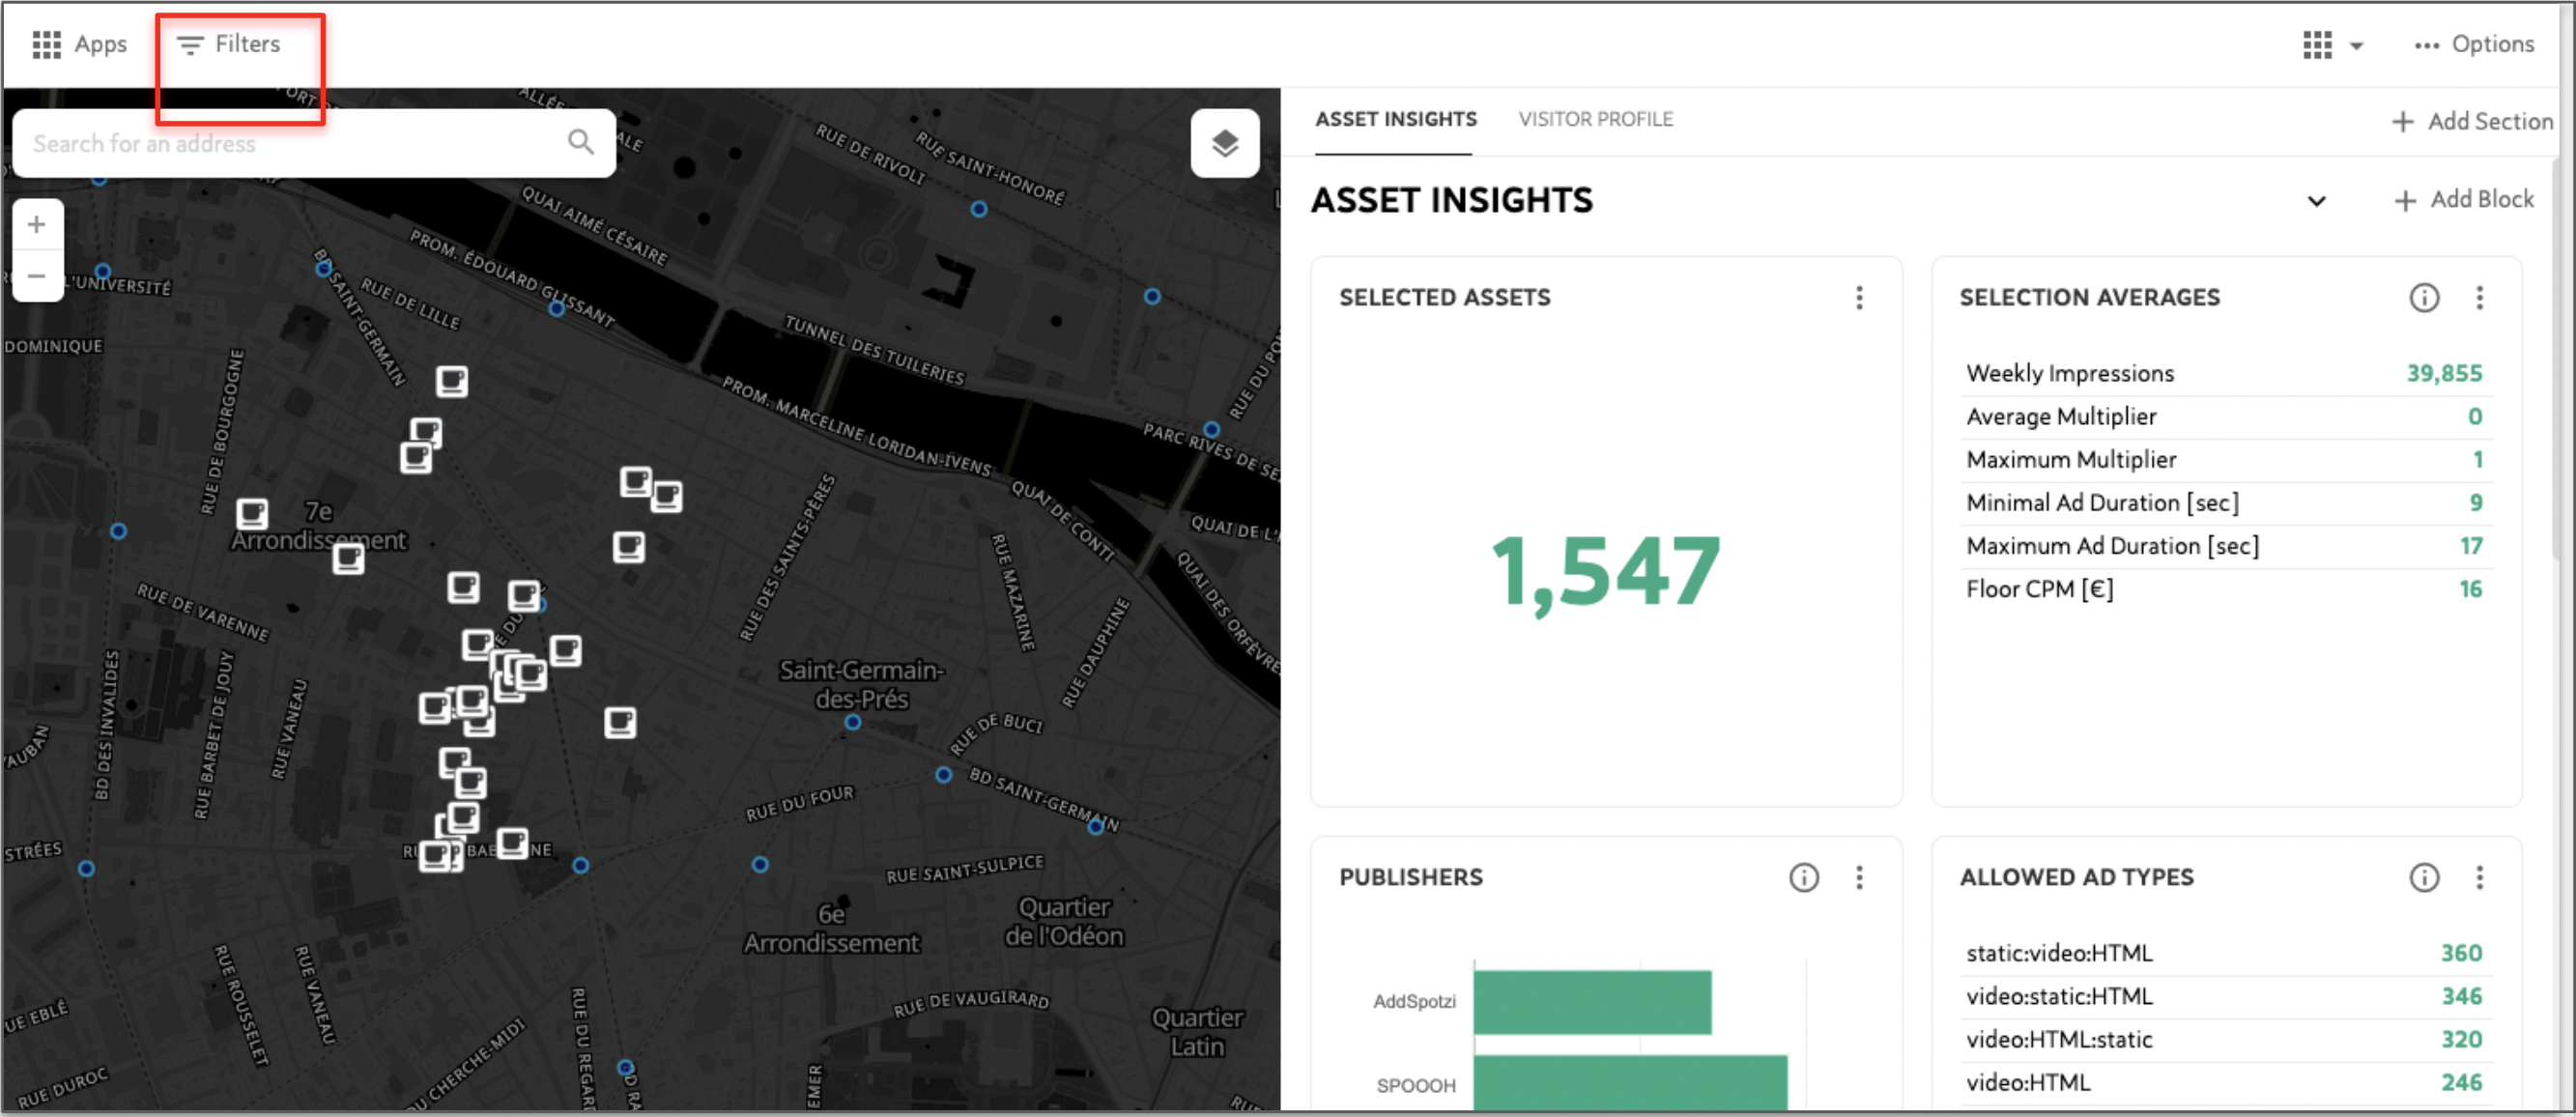Switch to the Asset Insights tab

1395,119
